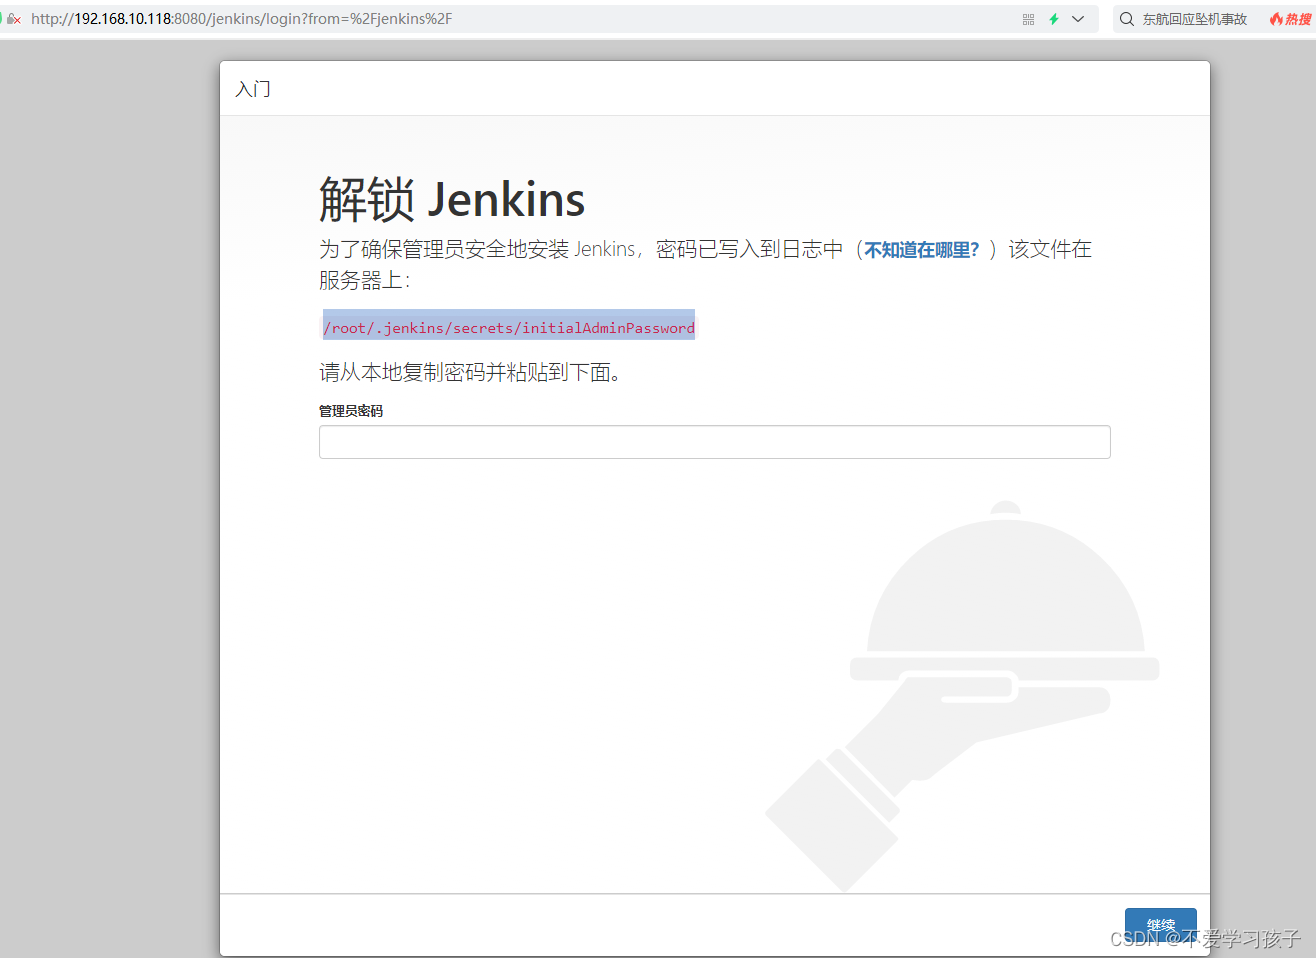This screenshot has height=958, width=1316.
Task: Click the search box showing 东航回应坠机事故
Action: click(1195, 19)
